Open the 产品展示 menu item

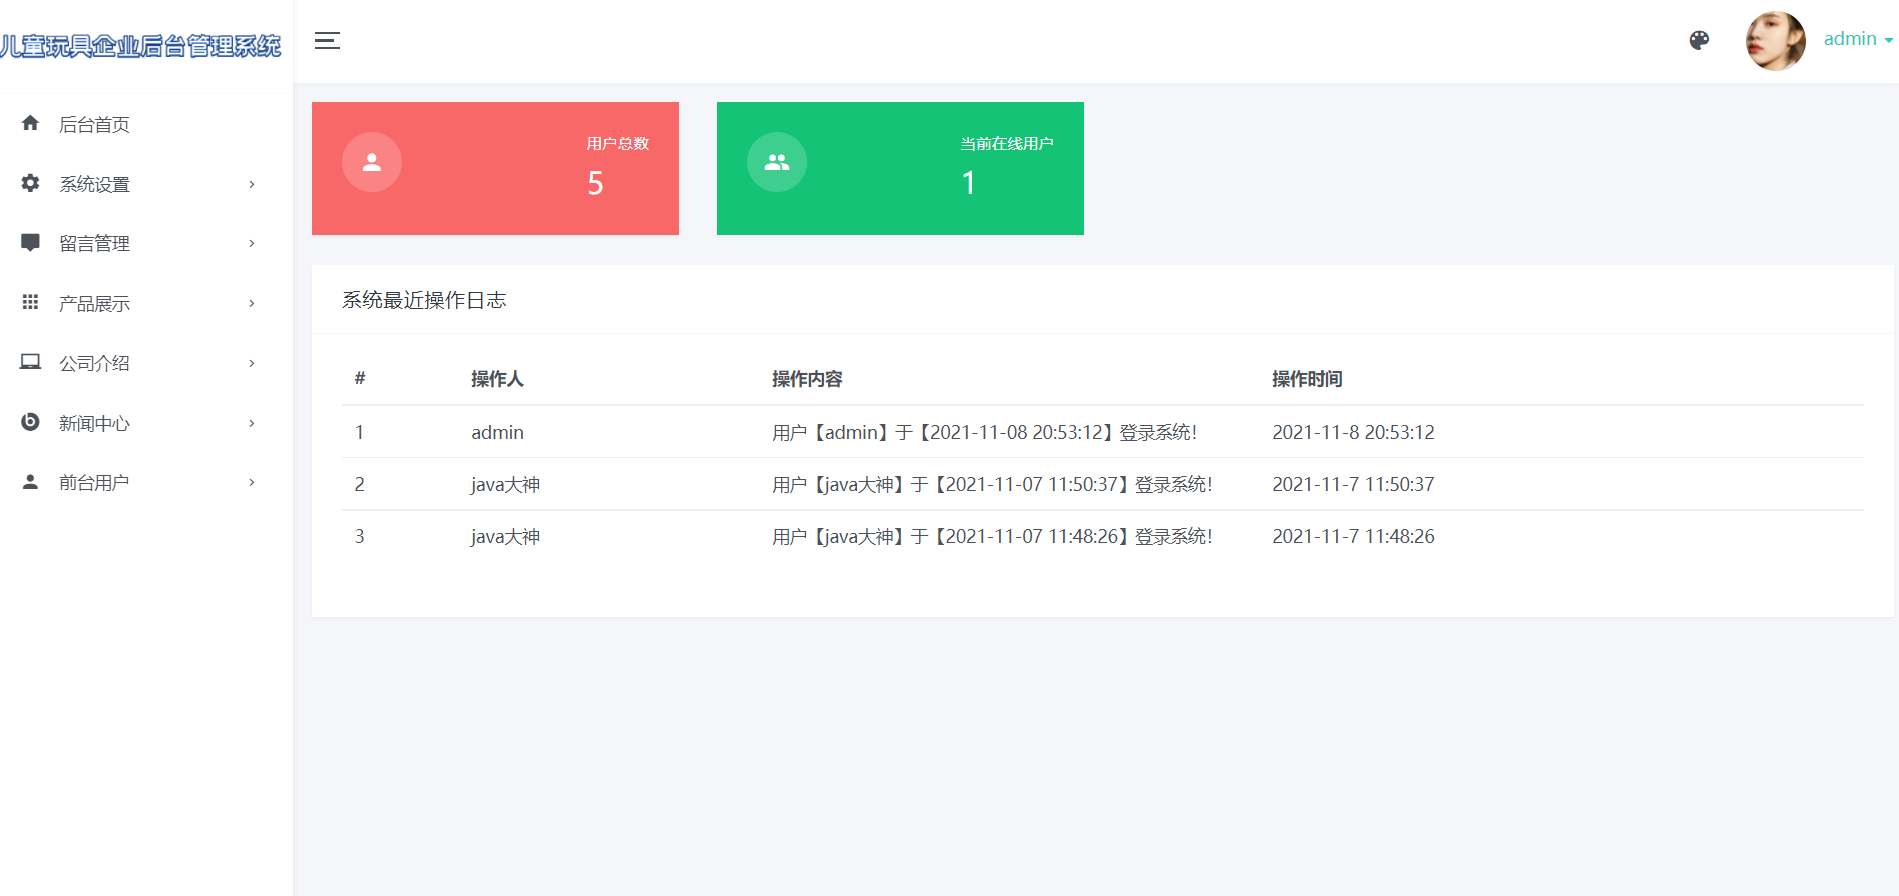point(146,303)
